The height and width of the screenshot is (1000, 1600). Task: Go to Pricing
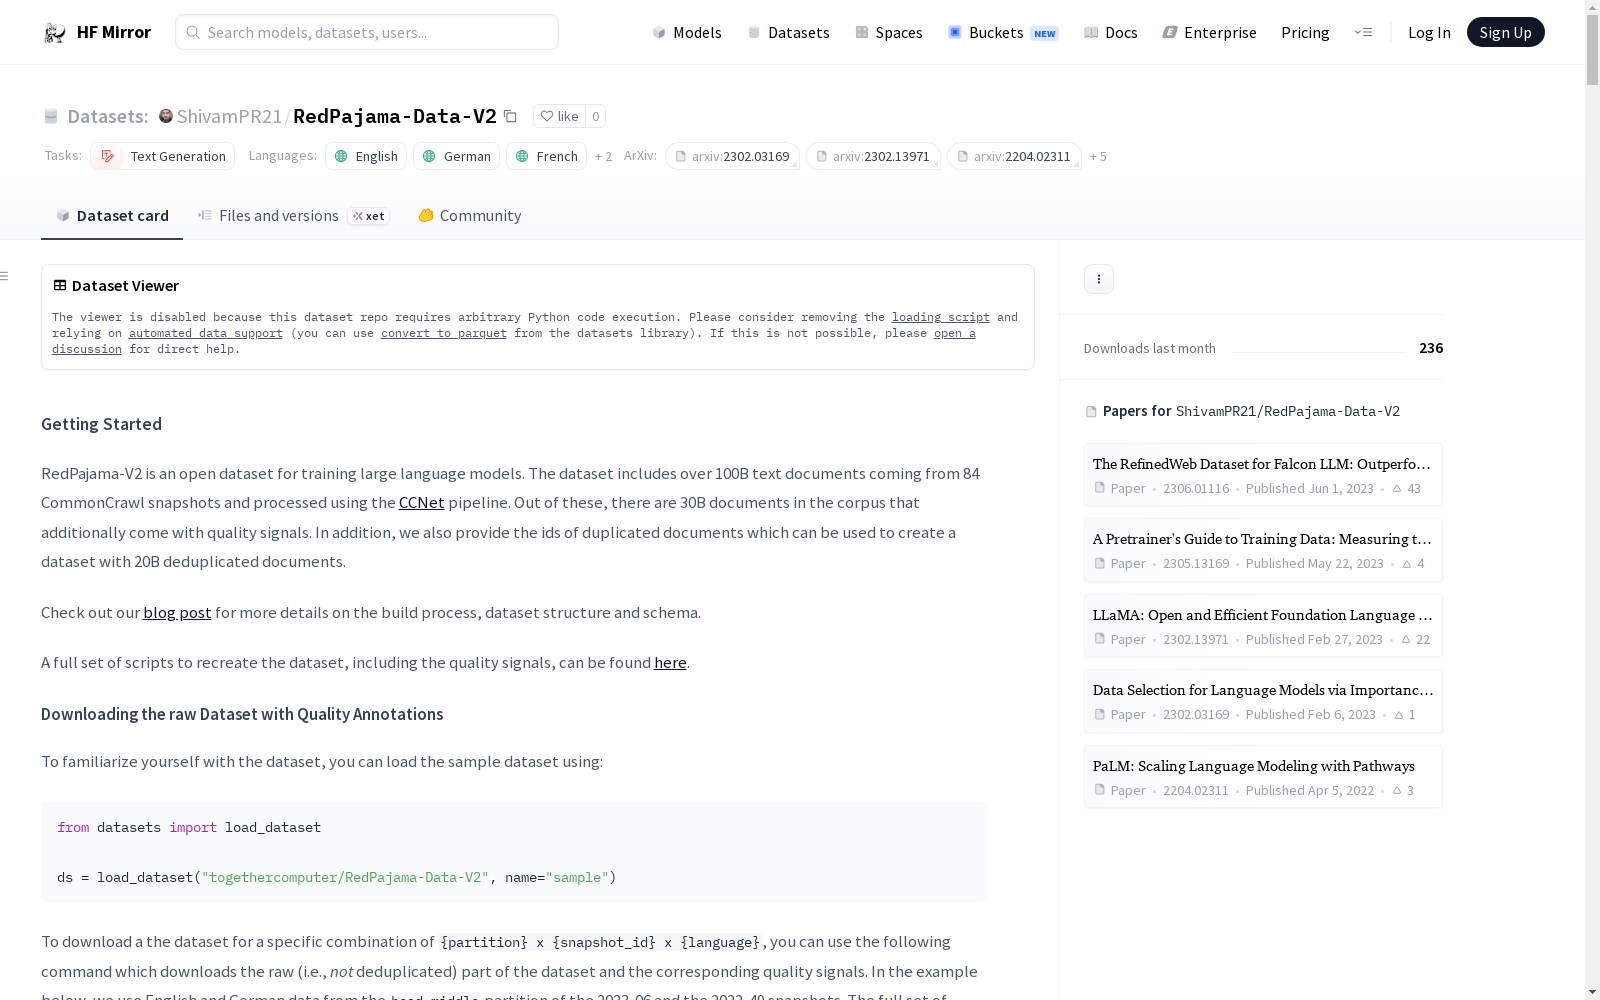pos(1305,32)
